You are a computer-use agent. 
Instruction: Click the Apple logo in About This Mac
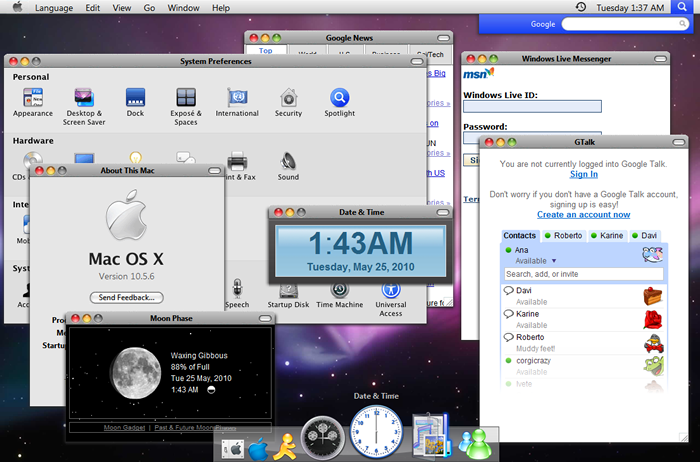[x=126, y=215]
